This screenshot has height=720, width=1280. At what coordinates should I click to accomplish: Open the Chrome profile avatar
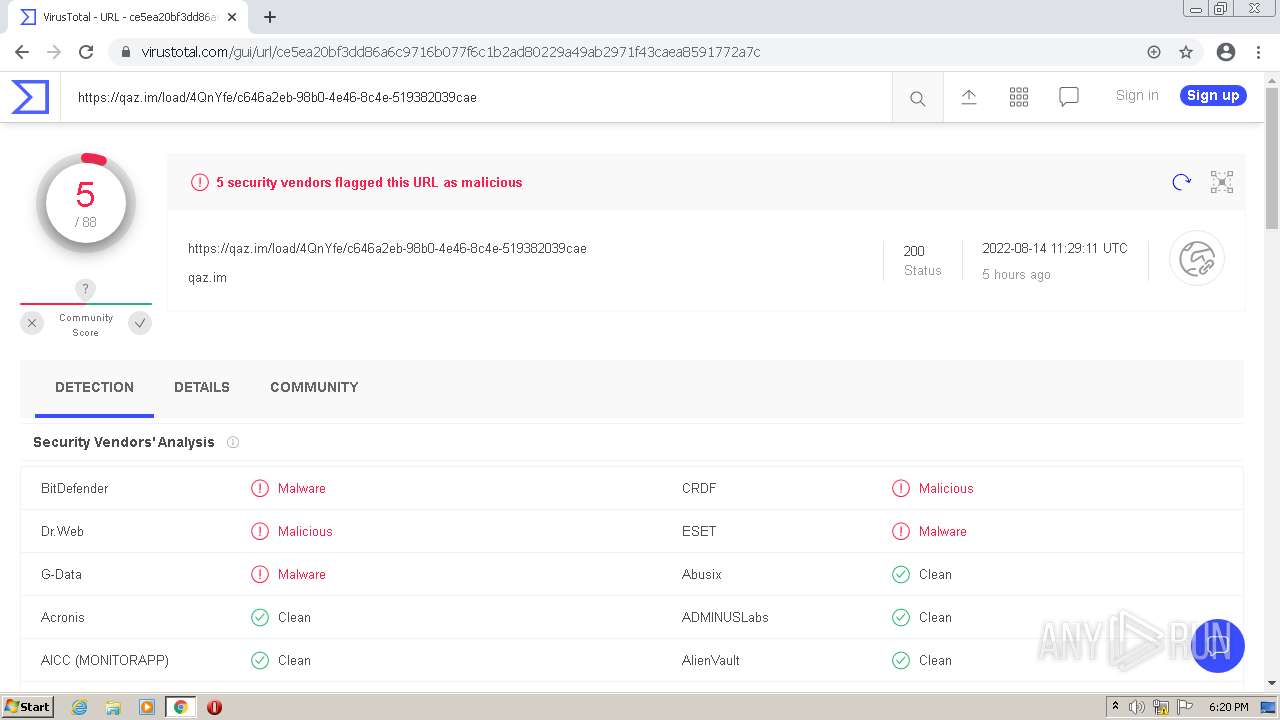[x=1226, y=52]
